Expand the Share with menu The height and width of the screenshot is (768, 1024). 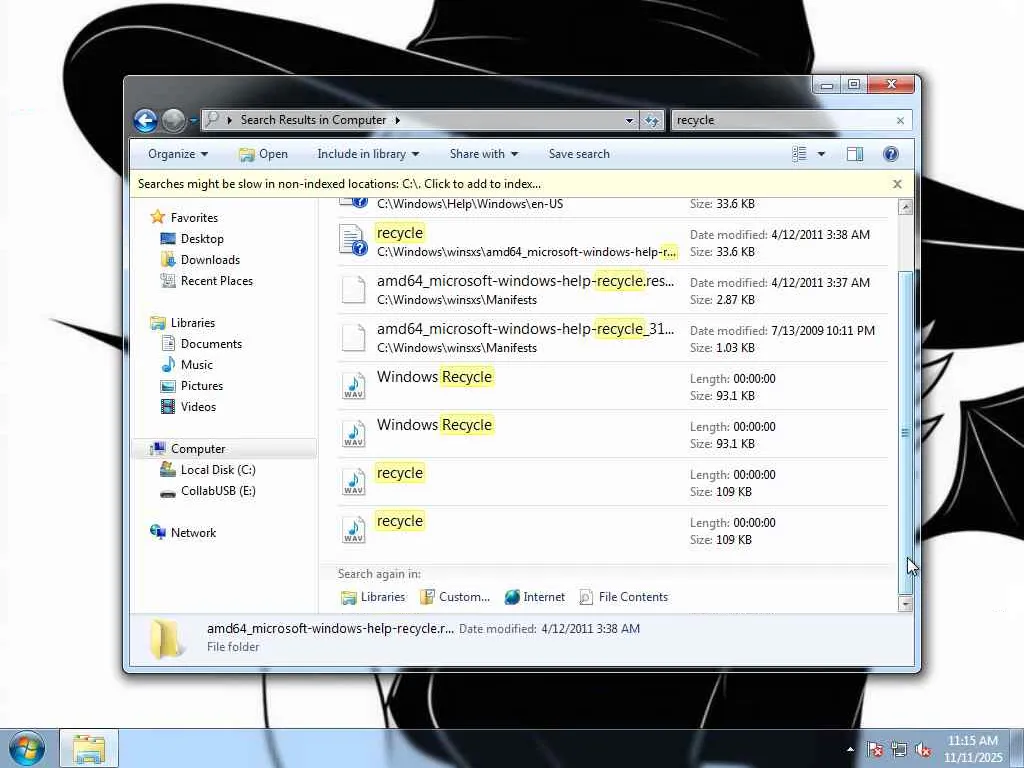(x=484, y=154)
